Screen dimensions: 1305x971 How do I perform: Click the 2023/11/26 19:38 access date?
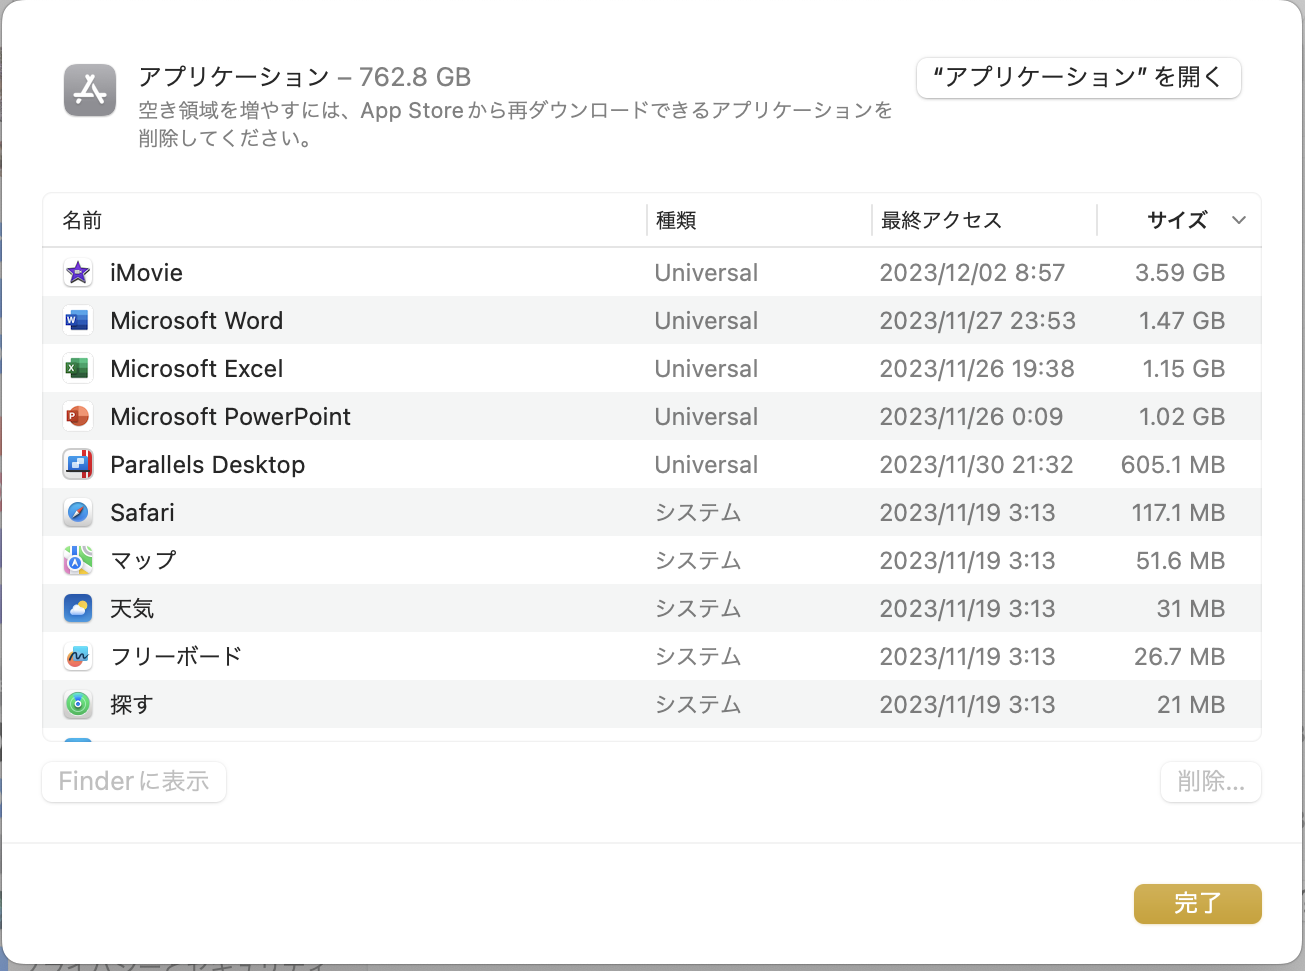[x=977, y=368]
